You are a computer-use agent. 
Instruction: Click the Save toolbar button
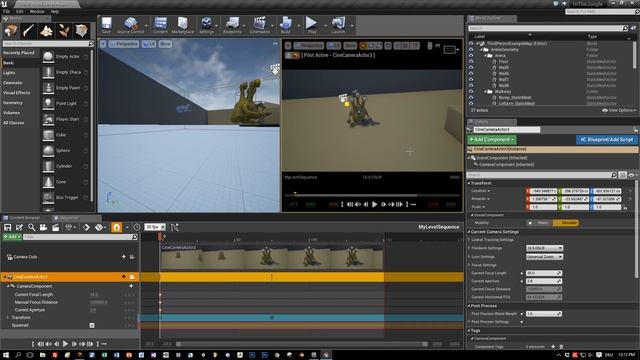[106, 25]
